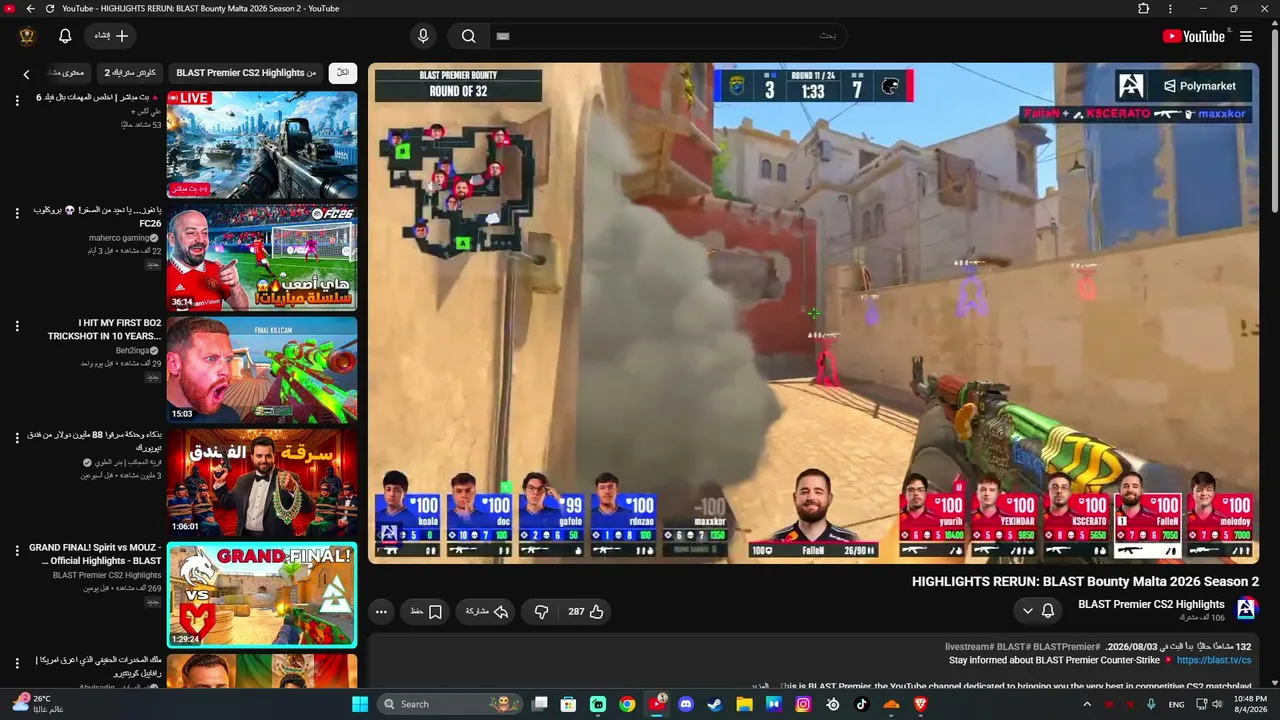
Task: Select the 'BLAST Premier CS2 Highlights' filter chip
Action: point(246,73)
